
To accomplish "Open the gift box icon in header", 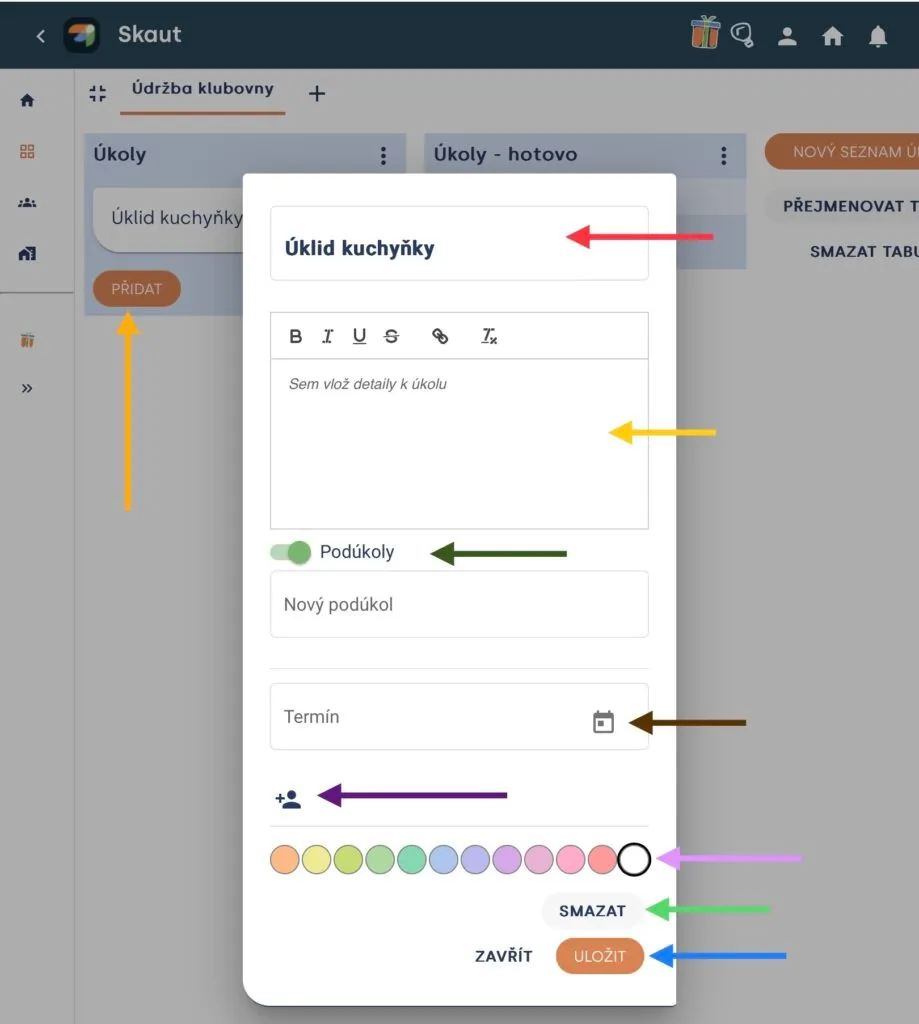I will point(705,33).
